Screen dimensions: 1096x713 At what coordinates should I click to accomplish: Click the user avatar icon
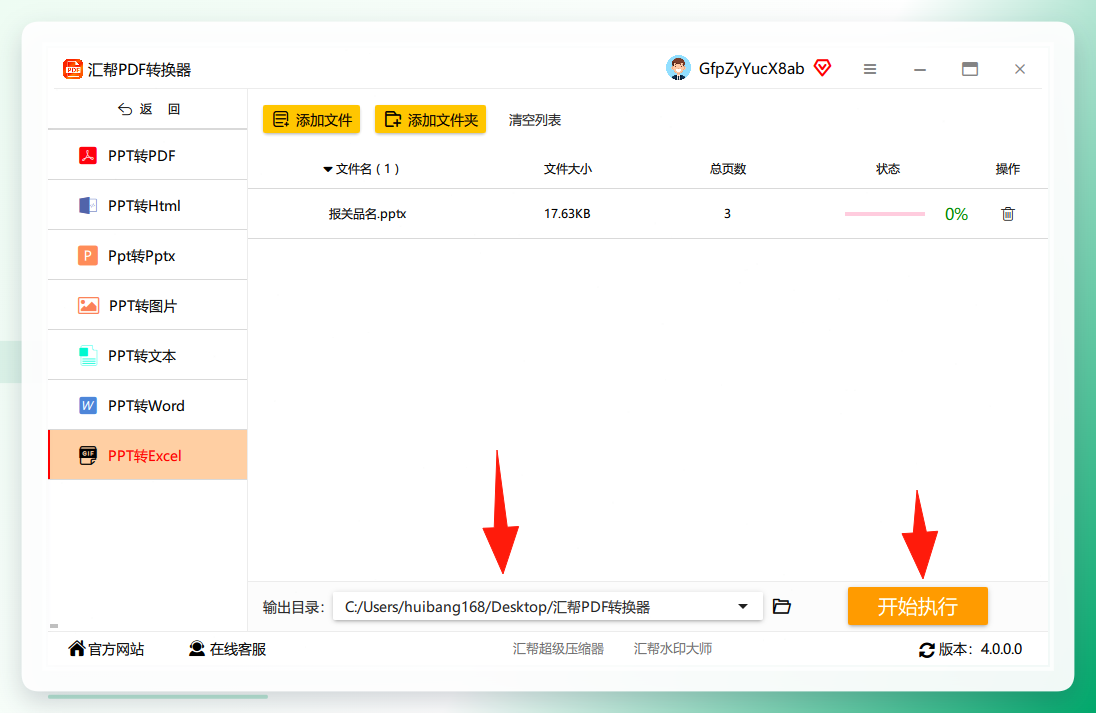pos(678,68)
